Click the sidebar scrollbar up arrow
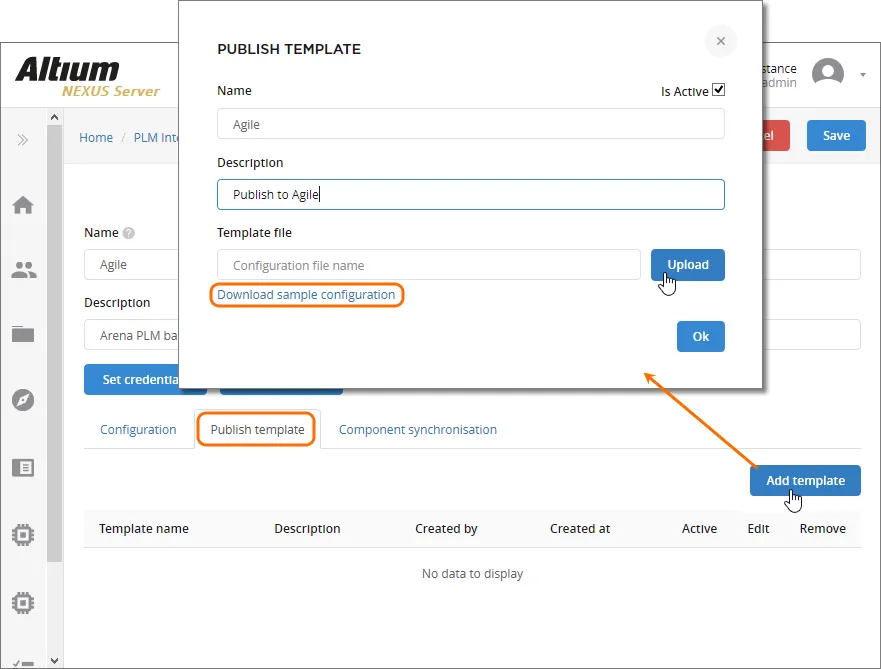This screenshot has width=881, height=669. click(55, 117)
